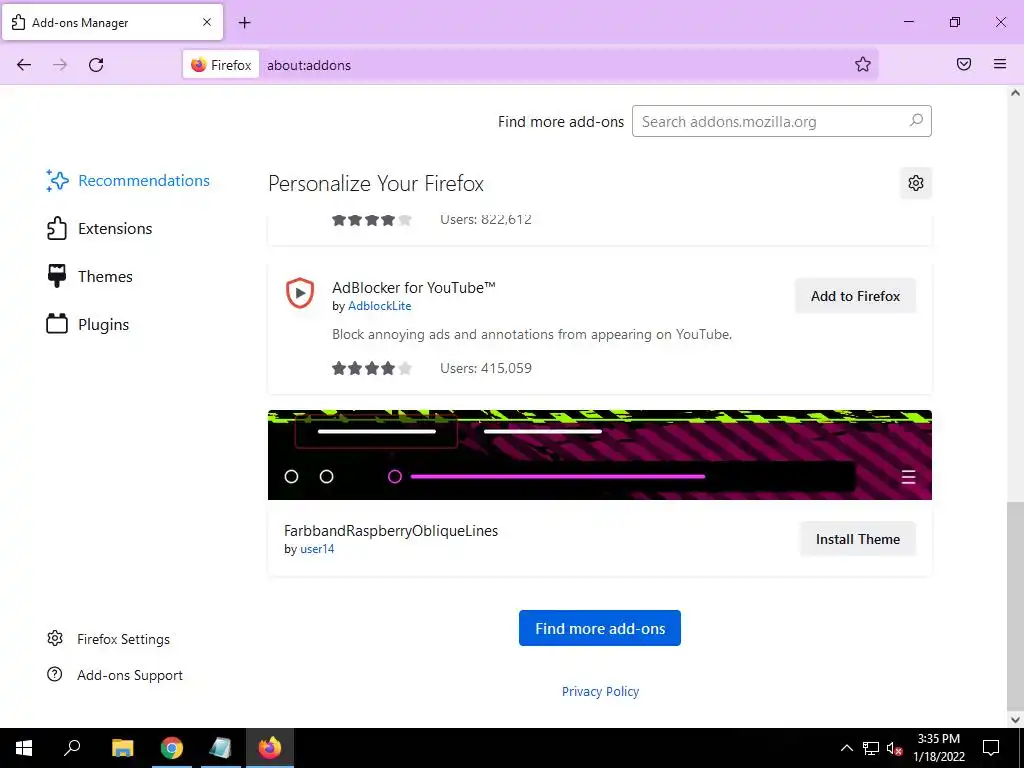Click the search magnifier icon in add-ons search
Image resolution: width=1024 pixels, height=768 pixels.
pyautogui.click(x=916, y=121)
